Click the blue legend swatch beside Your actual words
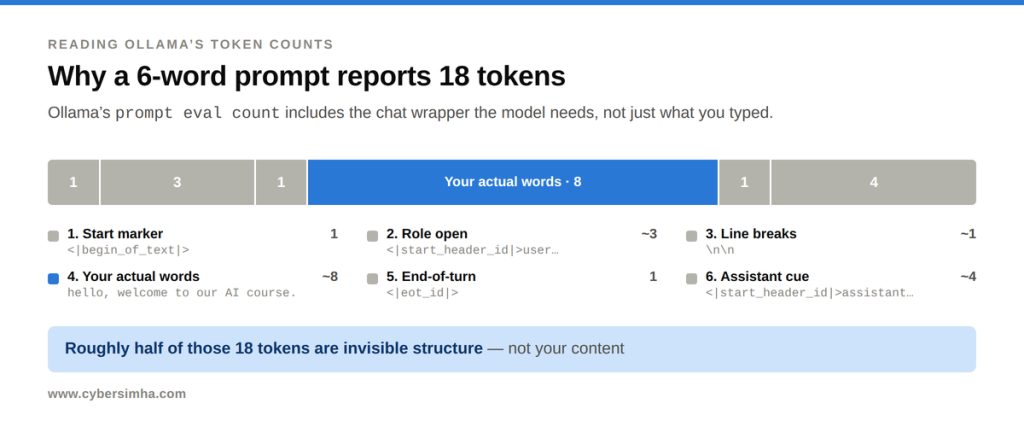The image size is (1024, 427). pyautogui.click(x=54, y=279)
